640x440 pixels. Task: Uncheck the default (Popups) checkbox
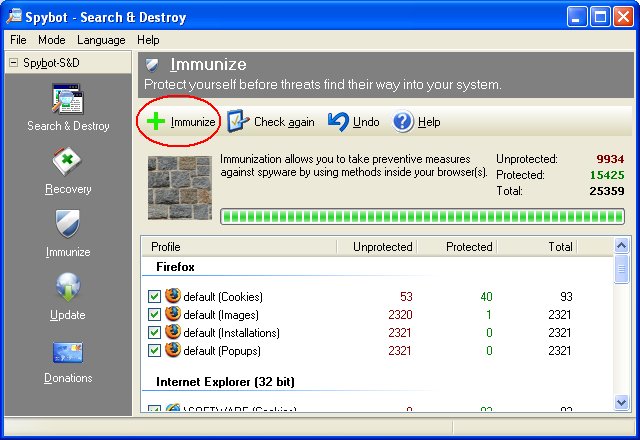tap(154, 350)
